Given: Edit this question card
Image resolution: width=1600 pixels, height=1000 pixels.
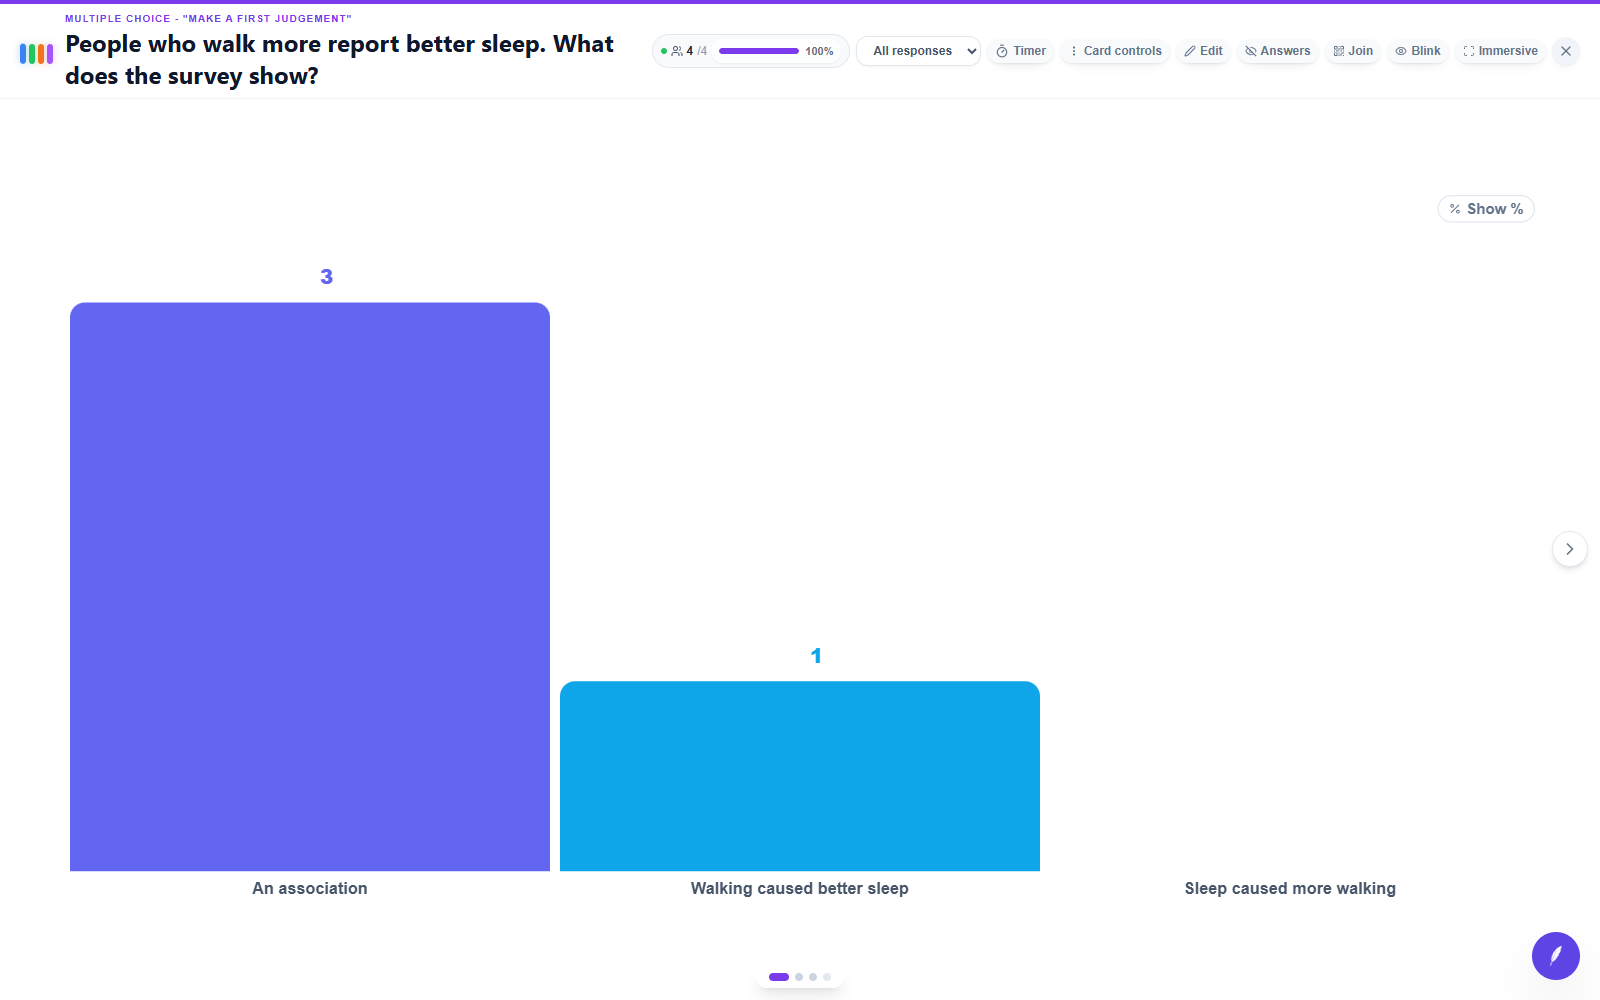Looking at the screenshot, I should (x=1203, y=51).
